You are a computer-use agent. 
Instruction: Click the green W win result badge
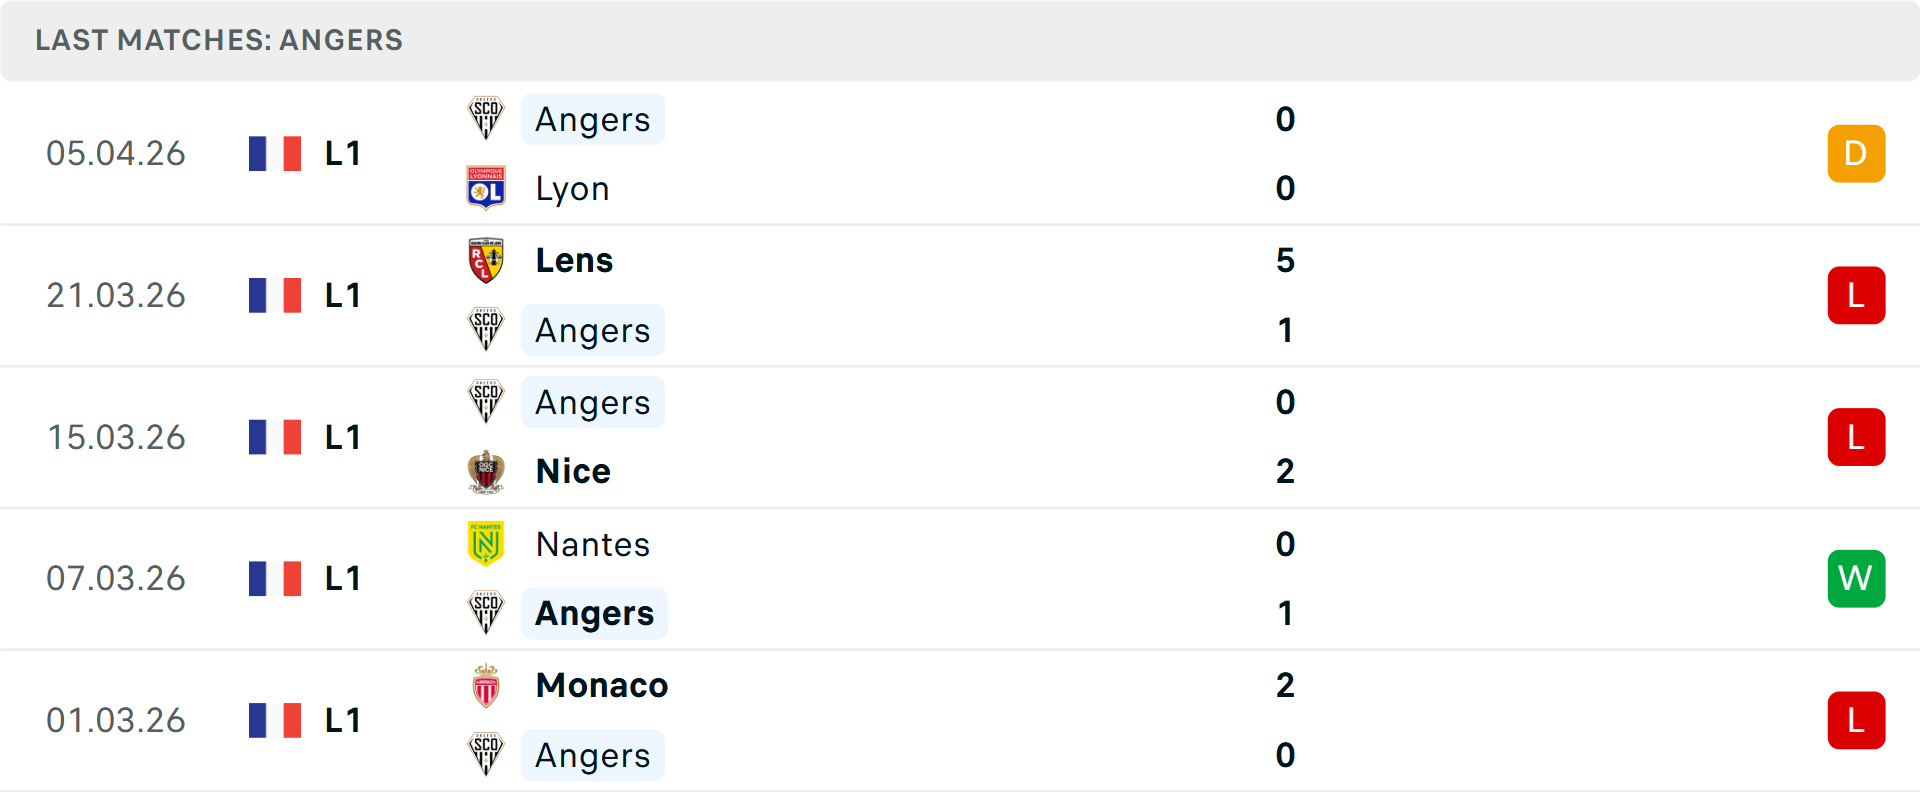coord(1856,579)
